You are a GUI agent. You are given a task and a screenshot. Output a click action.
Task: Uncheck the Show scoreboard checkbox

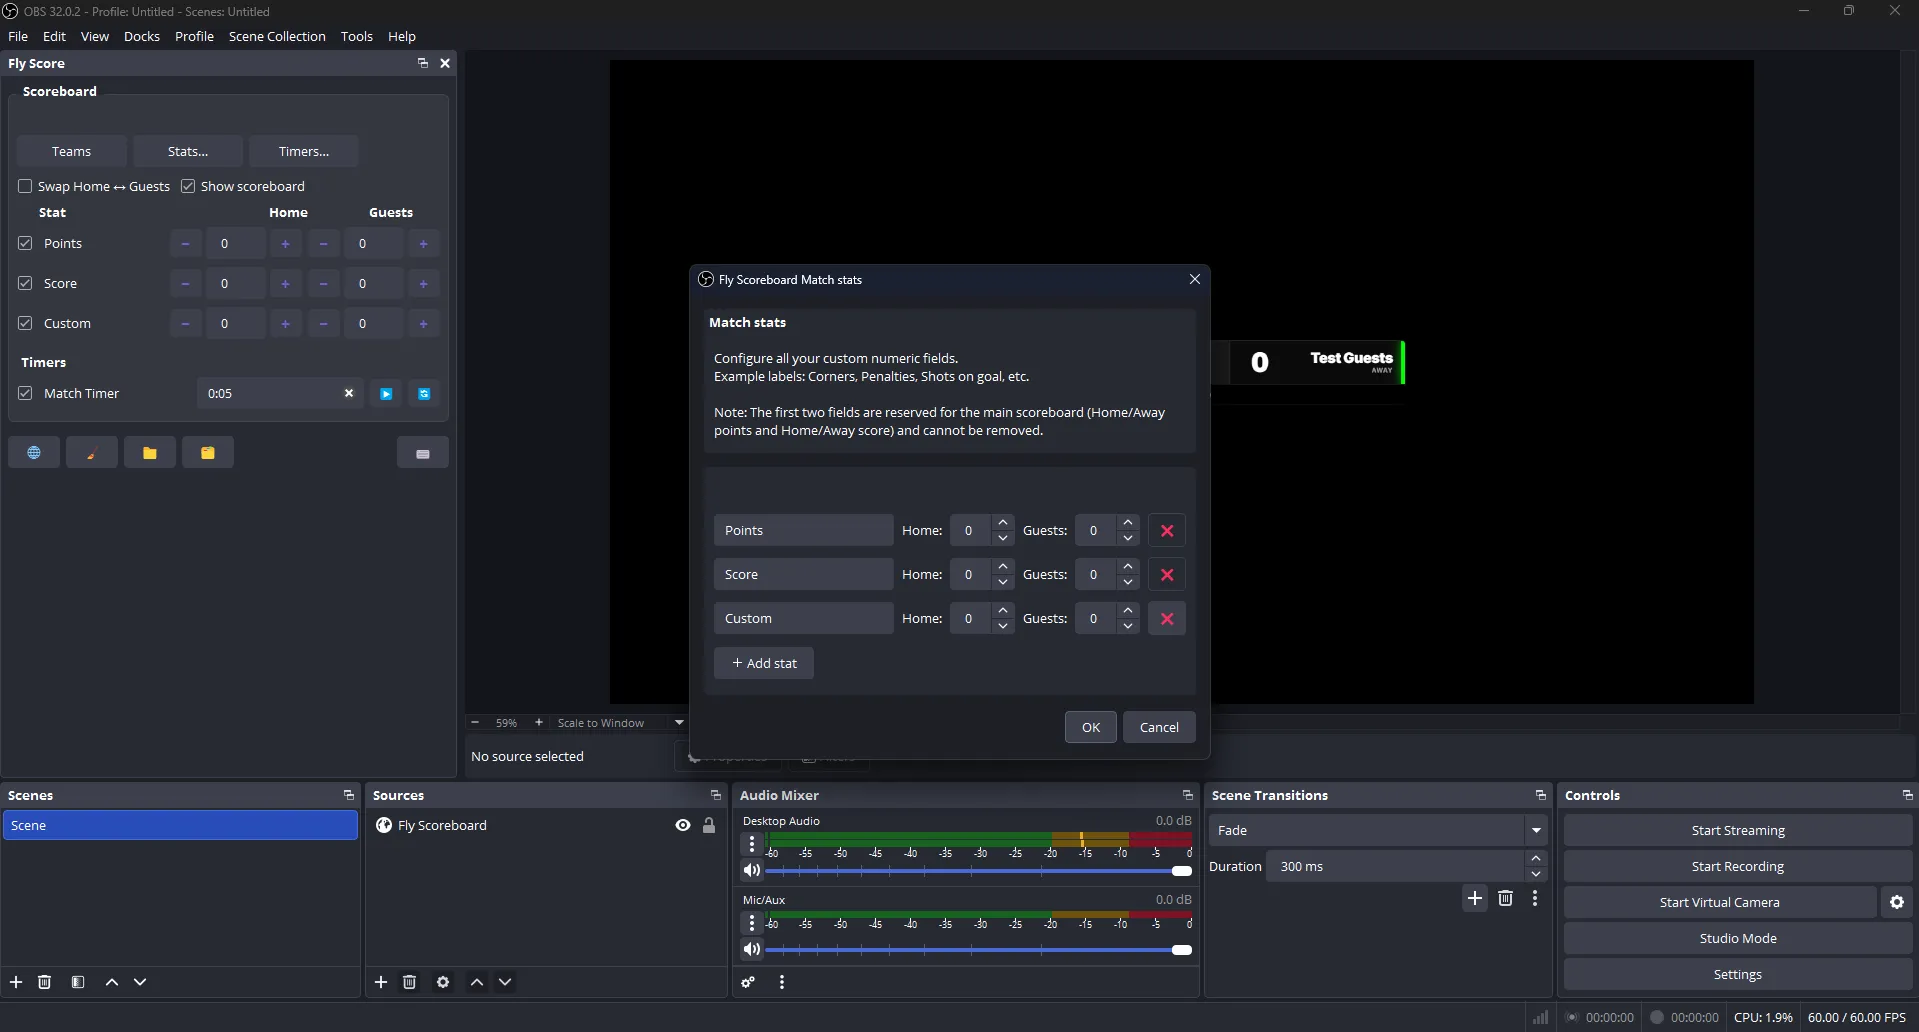(189, 186)
